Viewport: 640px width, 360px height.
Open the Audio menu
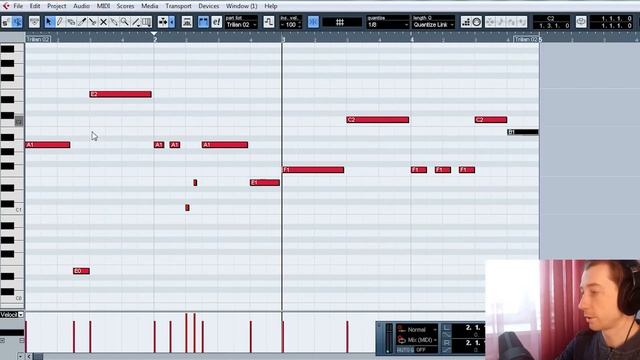tap(81, 6)
